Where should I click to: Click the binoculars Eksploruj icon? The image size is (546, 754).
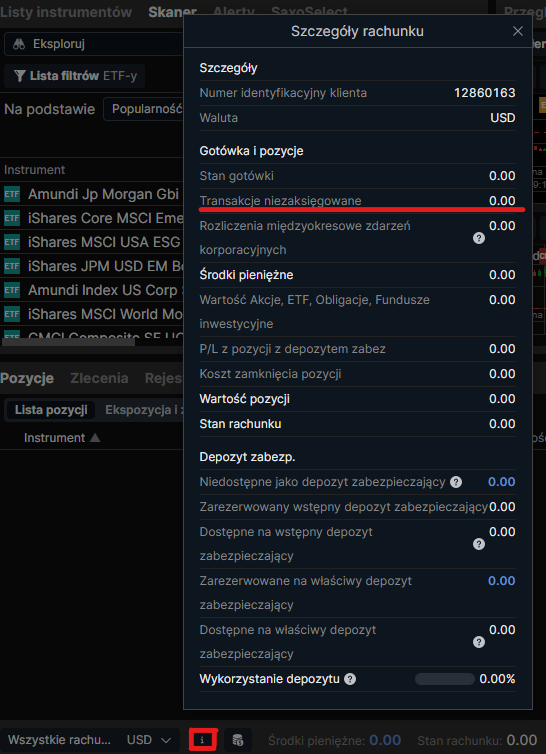pyautogui.click(x=19, y=44)
